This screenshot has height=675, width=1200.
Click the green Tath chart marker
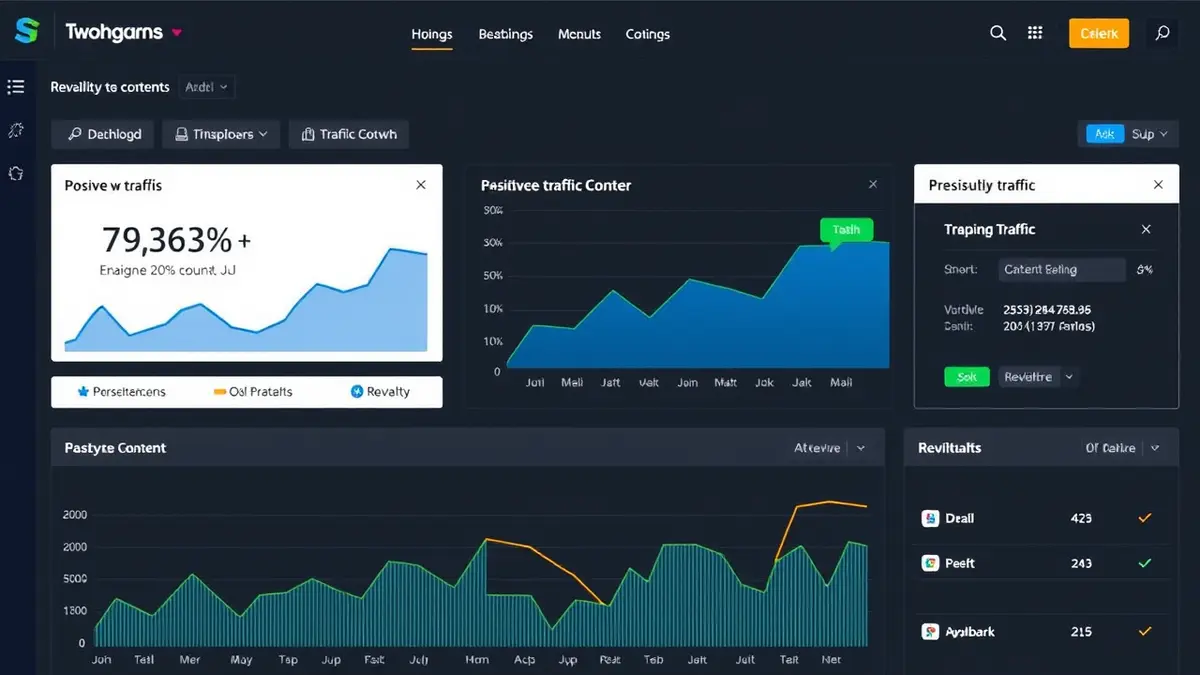[846, 230]
